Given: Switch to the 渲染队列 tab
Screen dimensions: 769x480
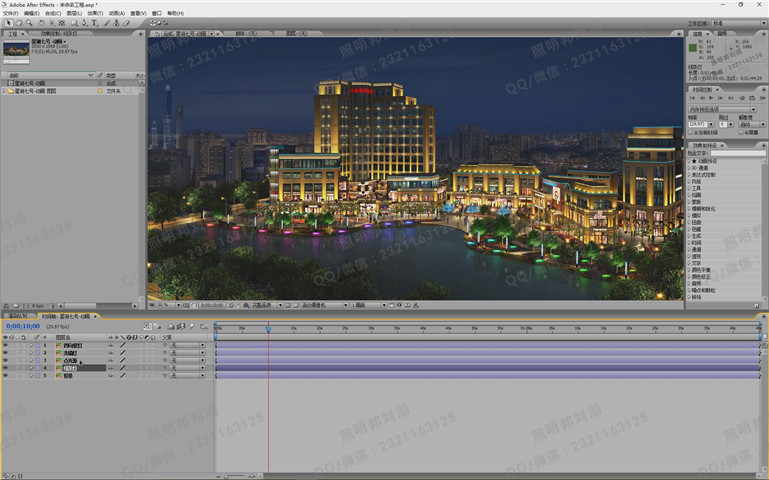Looking at the screenshot, I should [18, 316].
